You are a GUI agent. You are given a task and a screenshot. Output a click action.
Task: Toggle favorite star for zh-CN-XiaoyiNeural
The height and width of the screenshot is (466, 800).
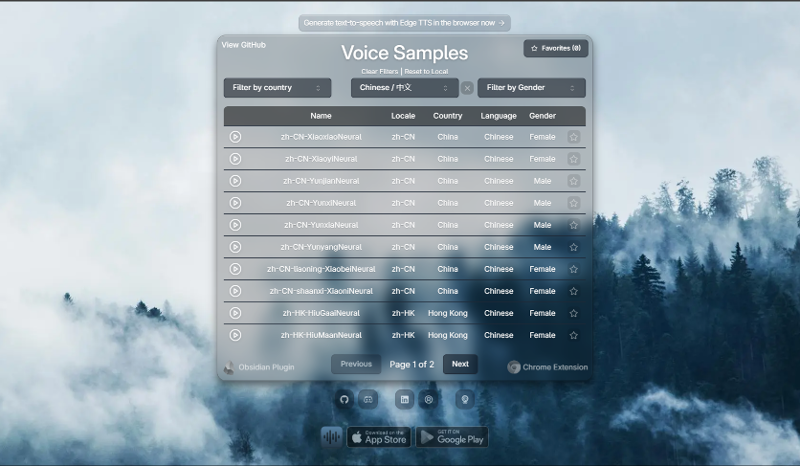[x=573, y=159]
